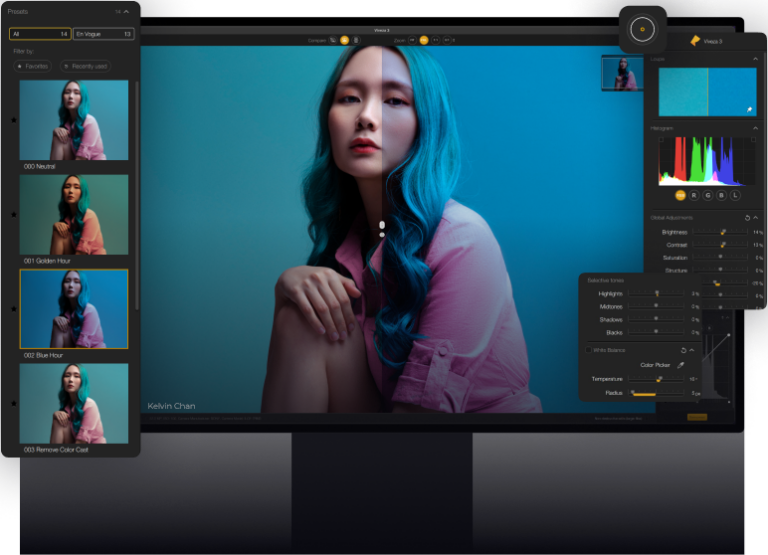This screenshot has height=555, width=768.
Task: Click the Viveza 3 logo icon
Action: coord(696,40)
